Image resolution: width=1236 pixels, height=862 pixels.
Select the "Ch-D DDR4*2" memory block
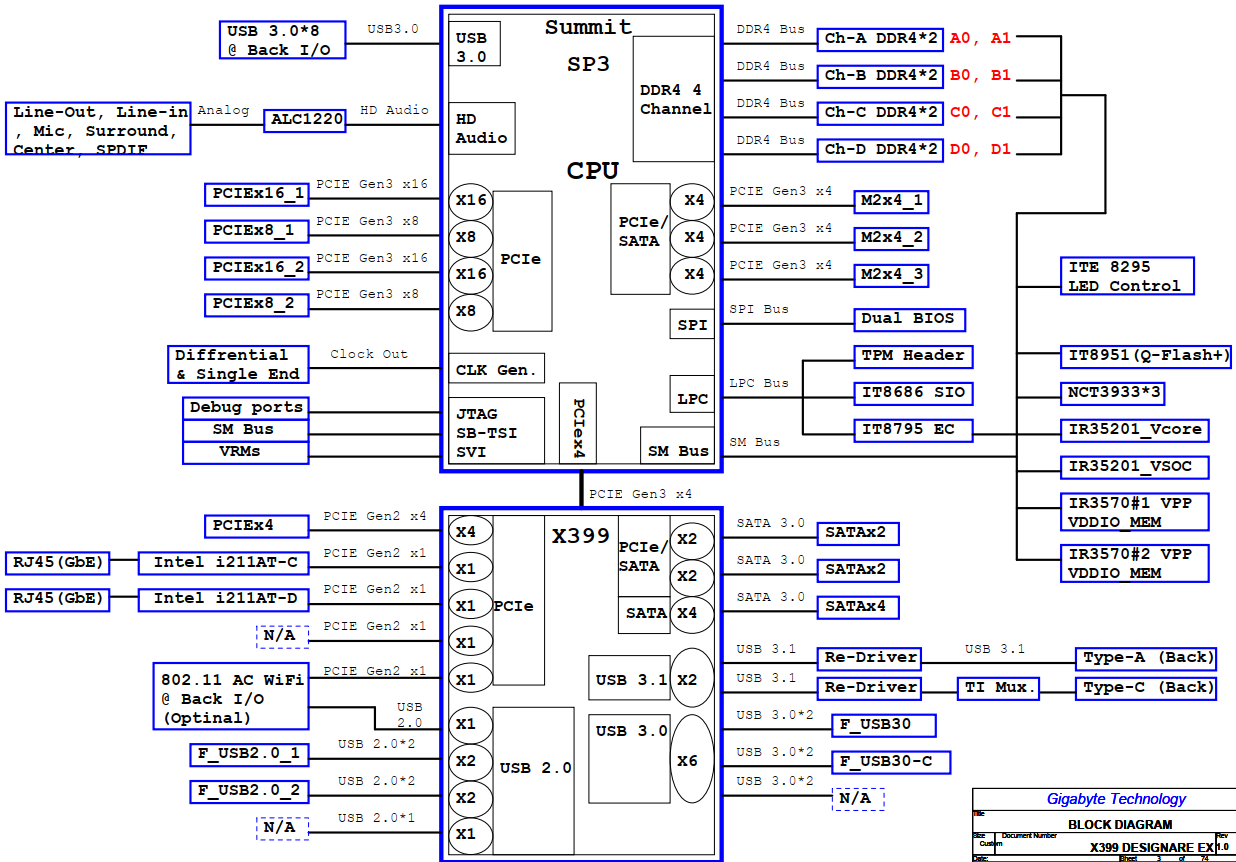tap(880, 150)
